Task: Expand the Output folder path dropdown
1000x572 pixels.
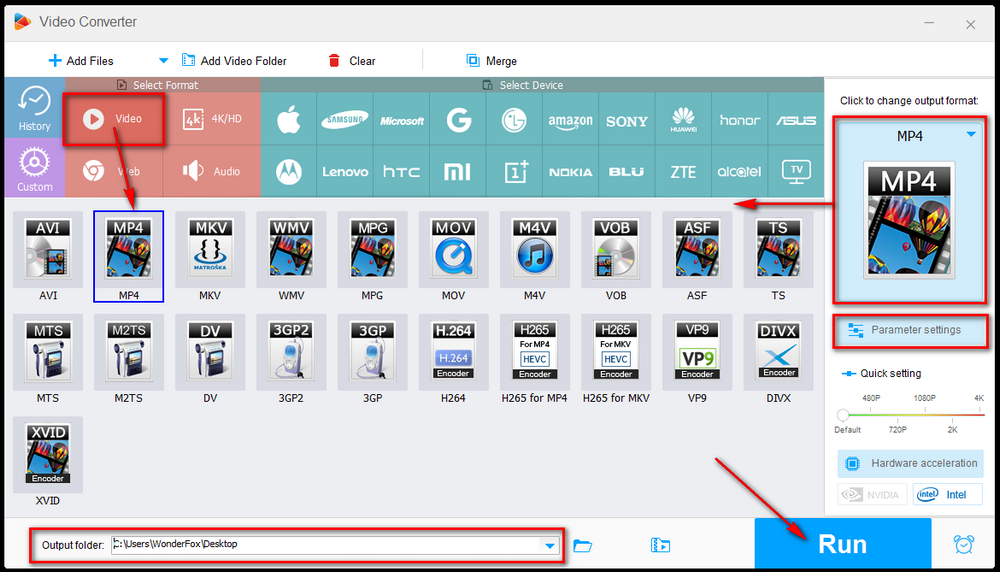Action: [549, 545]
